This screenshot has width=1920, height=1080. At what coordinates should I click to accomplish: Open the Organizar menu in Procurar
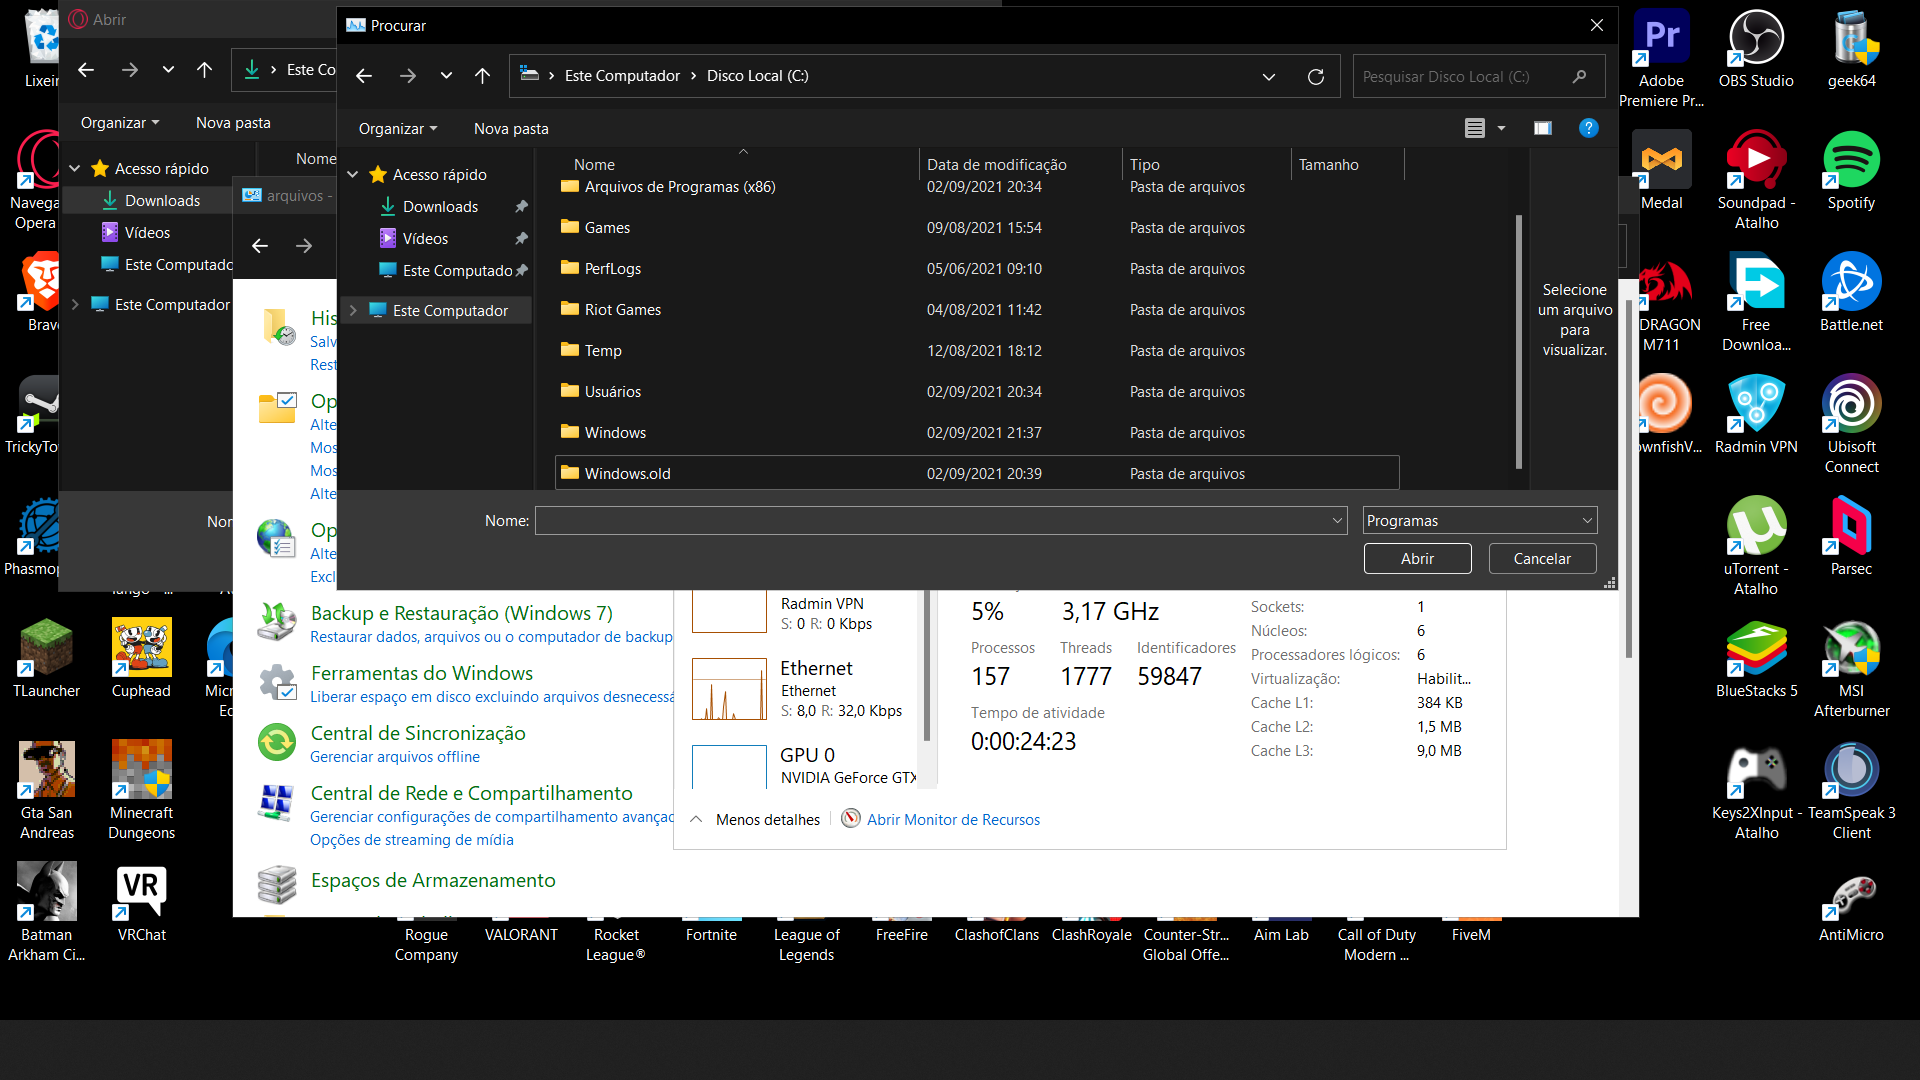398,129
